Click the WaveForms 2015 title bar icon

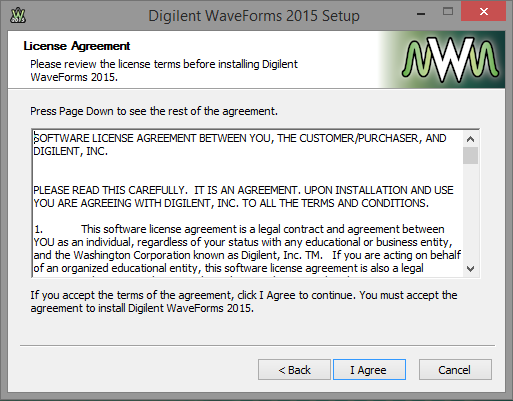18,15
